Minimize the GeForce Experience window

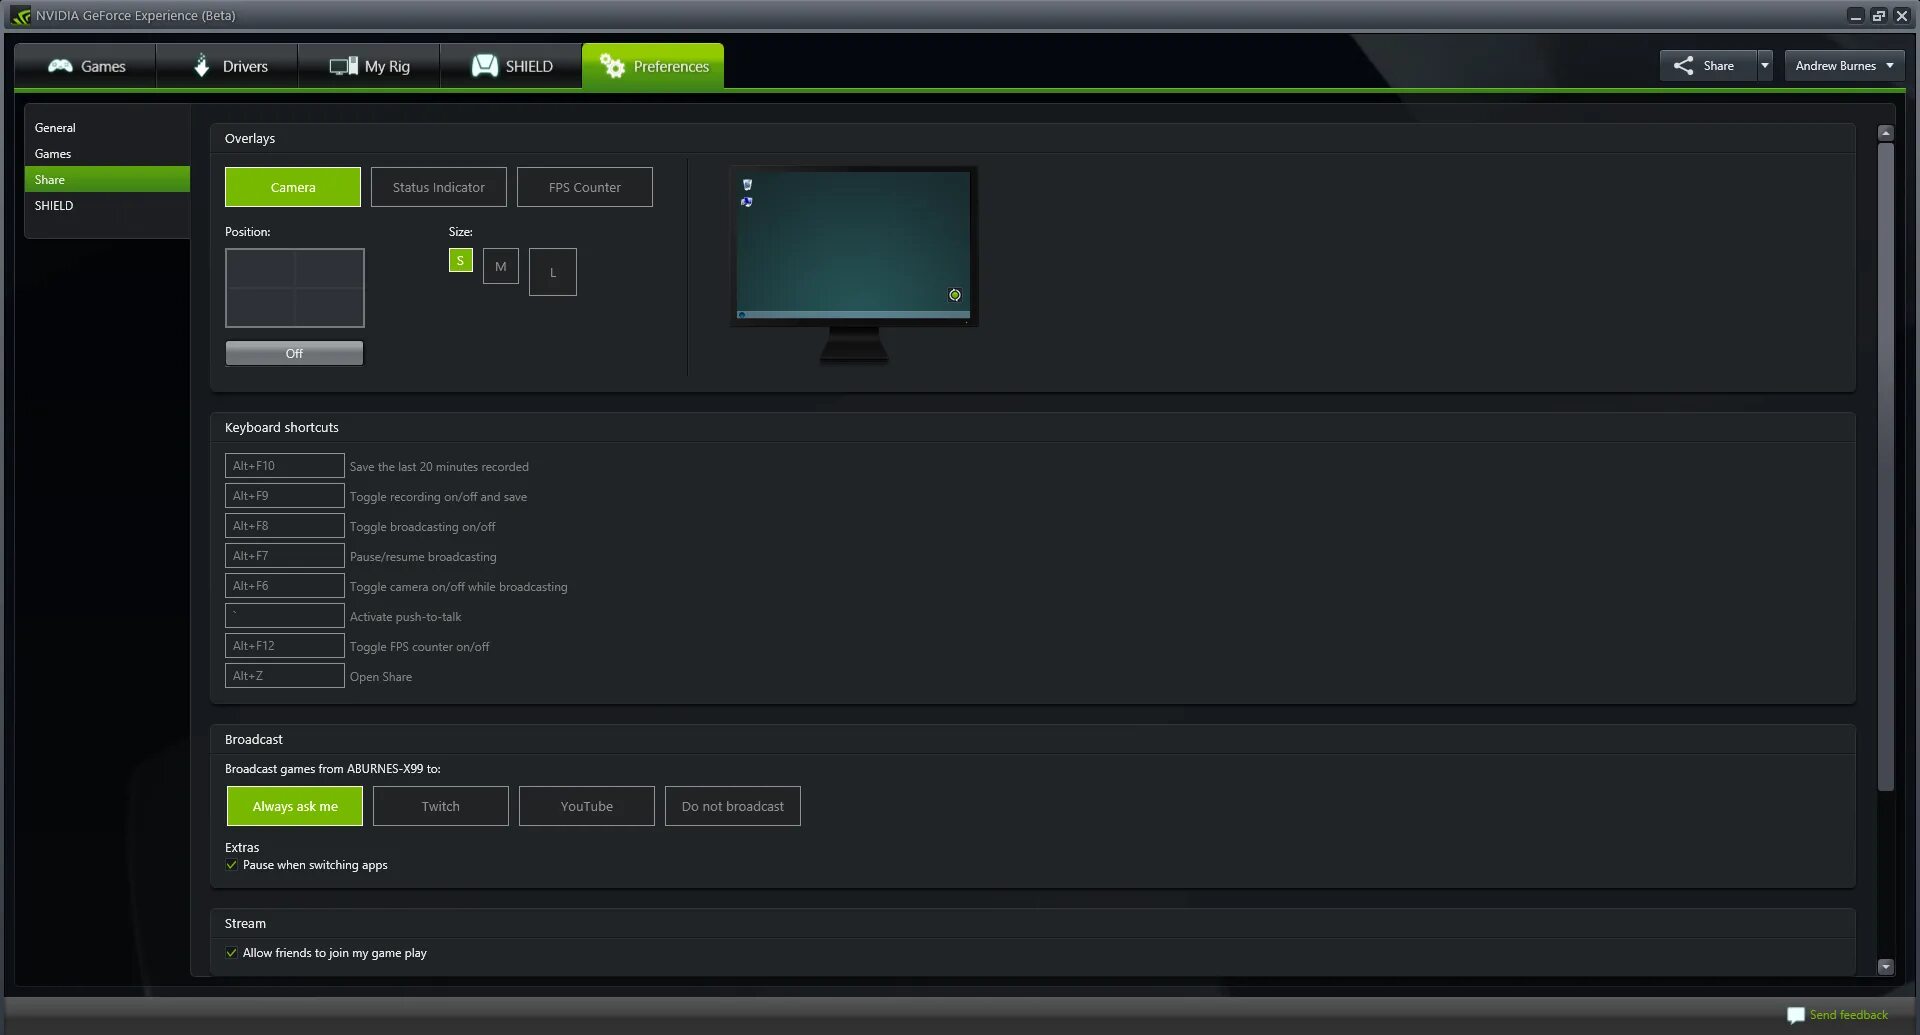coord(1856,16)
